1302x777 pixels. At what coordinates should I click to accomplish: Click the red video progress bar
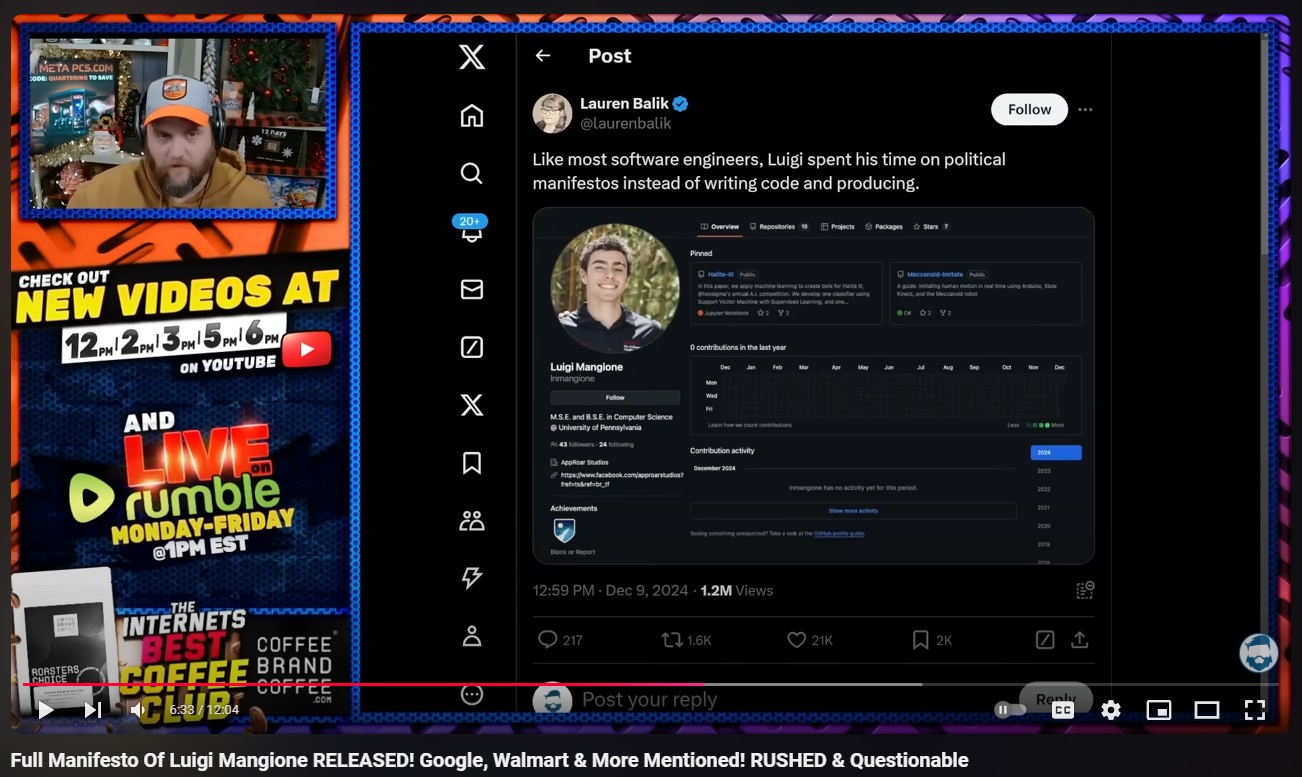click(360, 684)
